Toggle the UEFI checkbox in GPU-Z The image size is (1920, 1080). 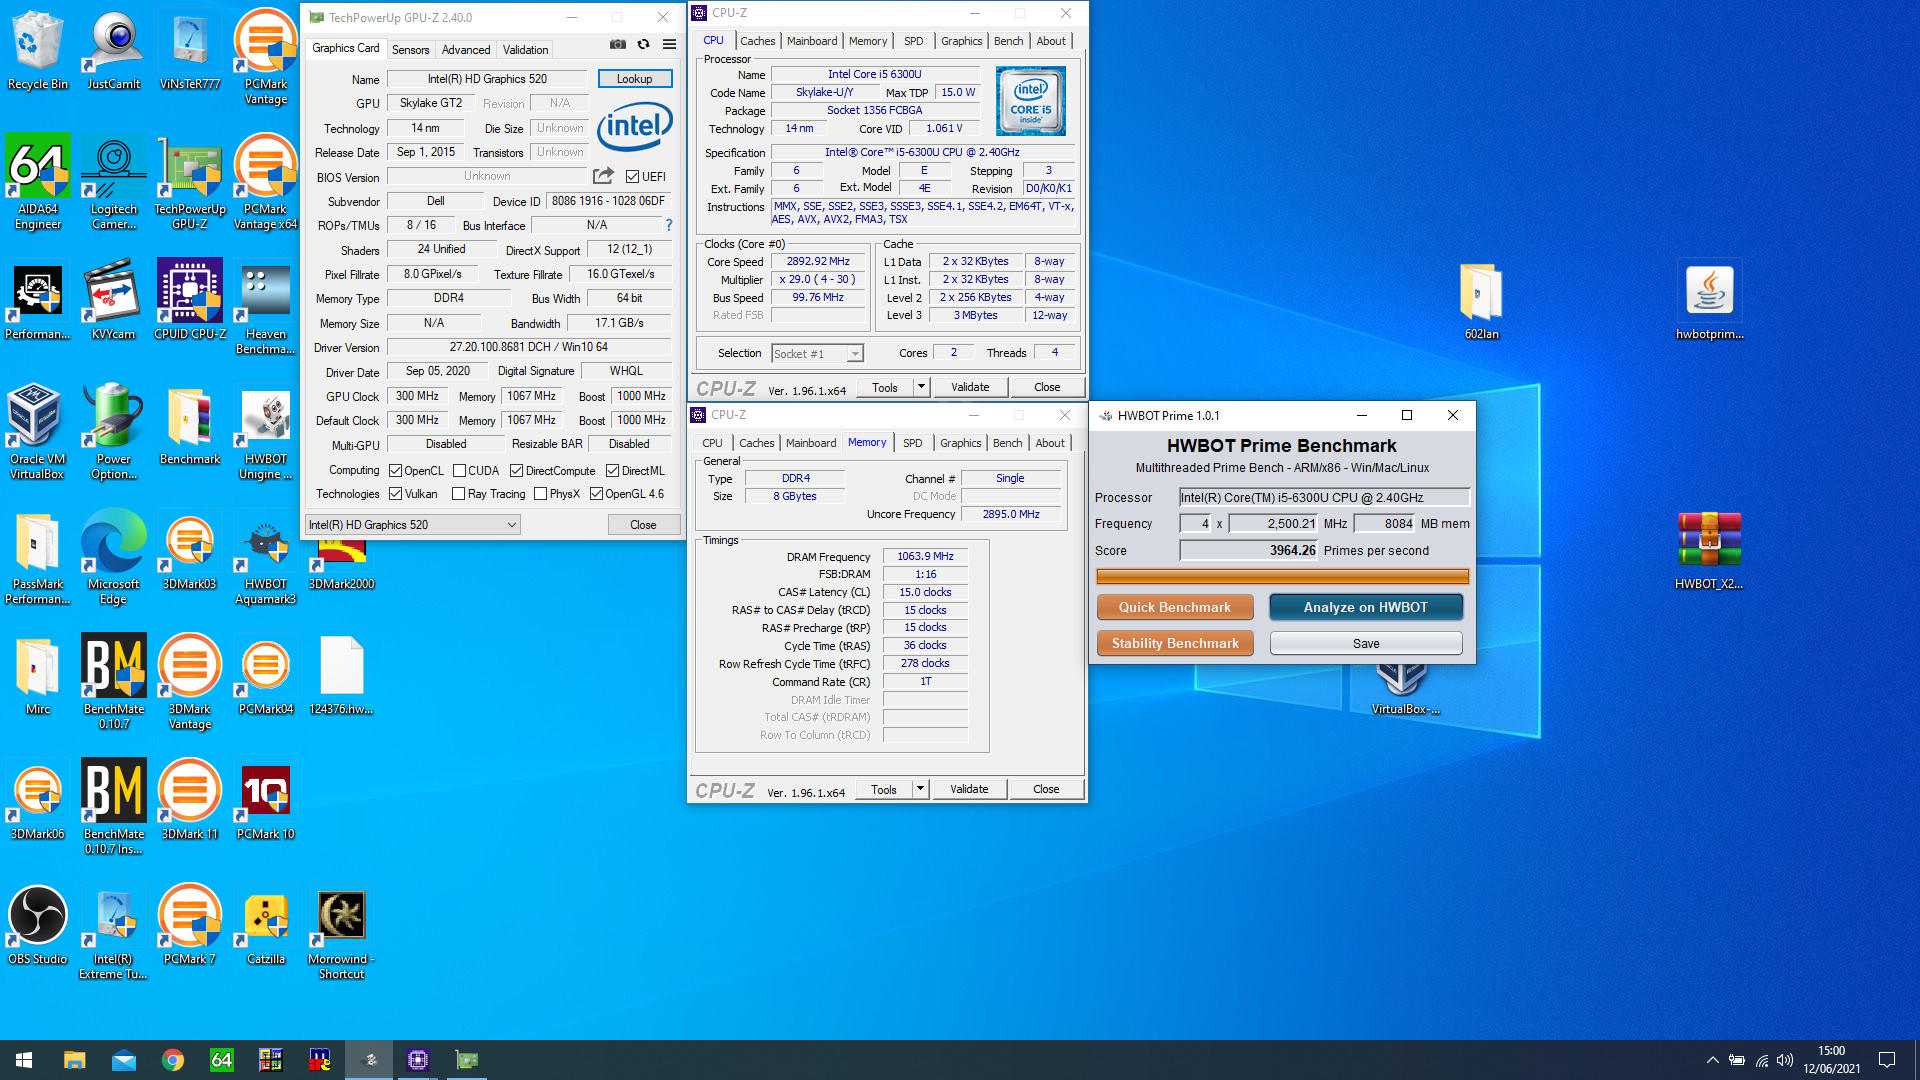coord(632,177)
